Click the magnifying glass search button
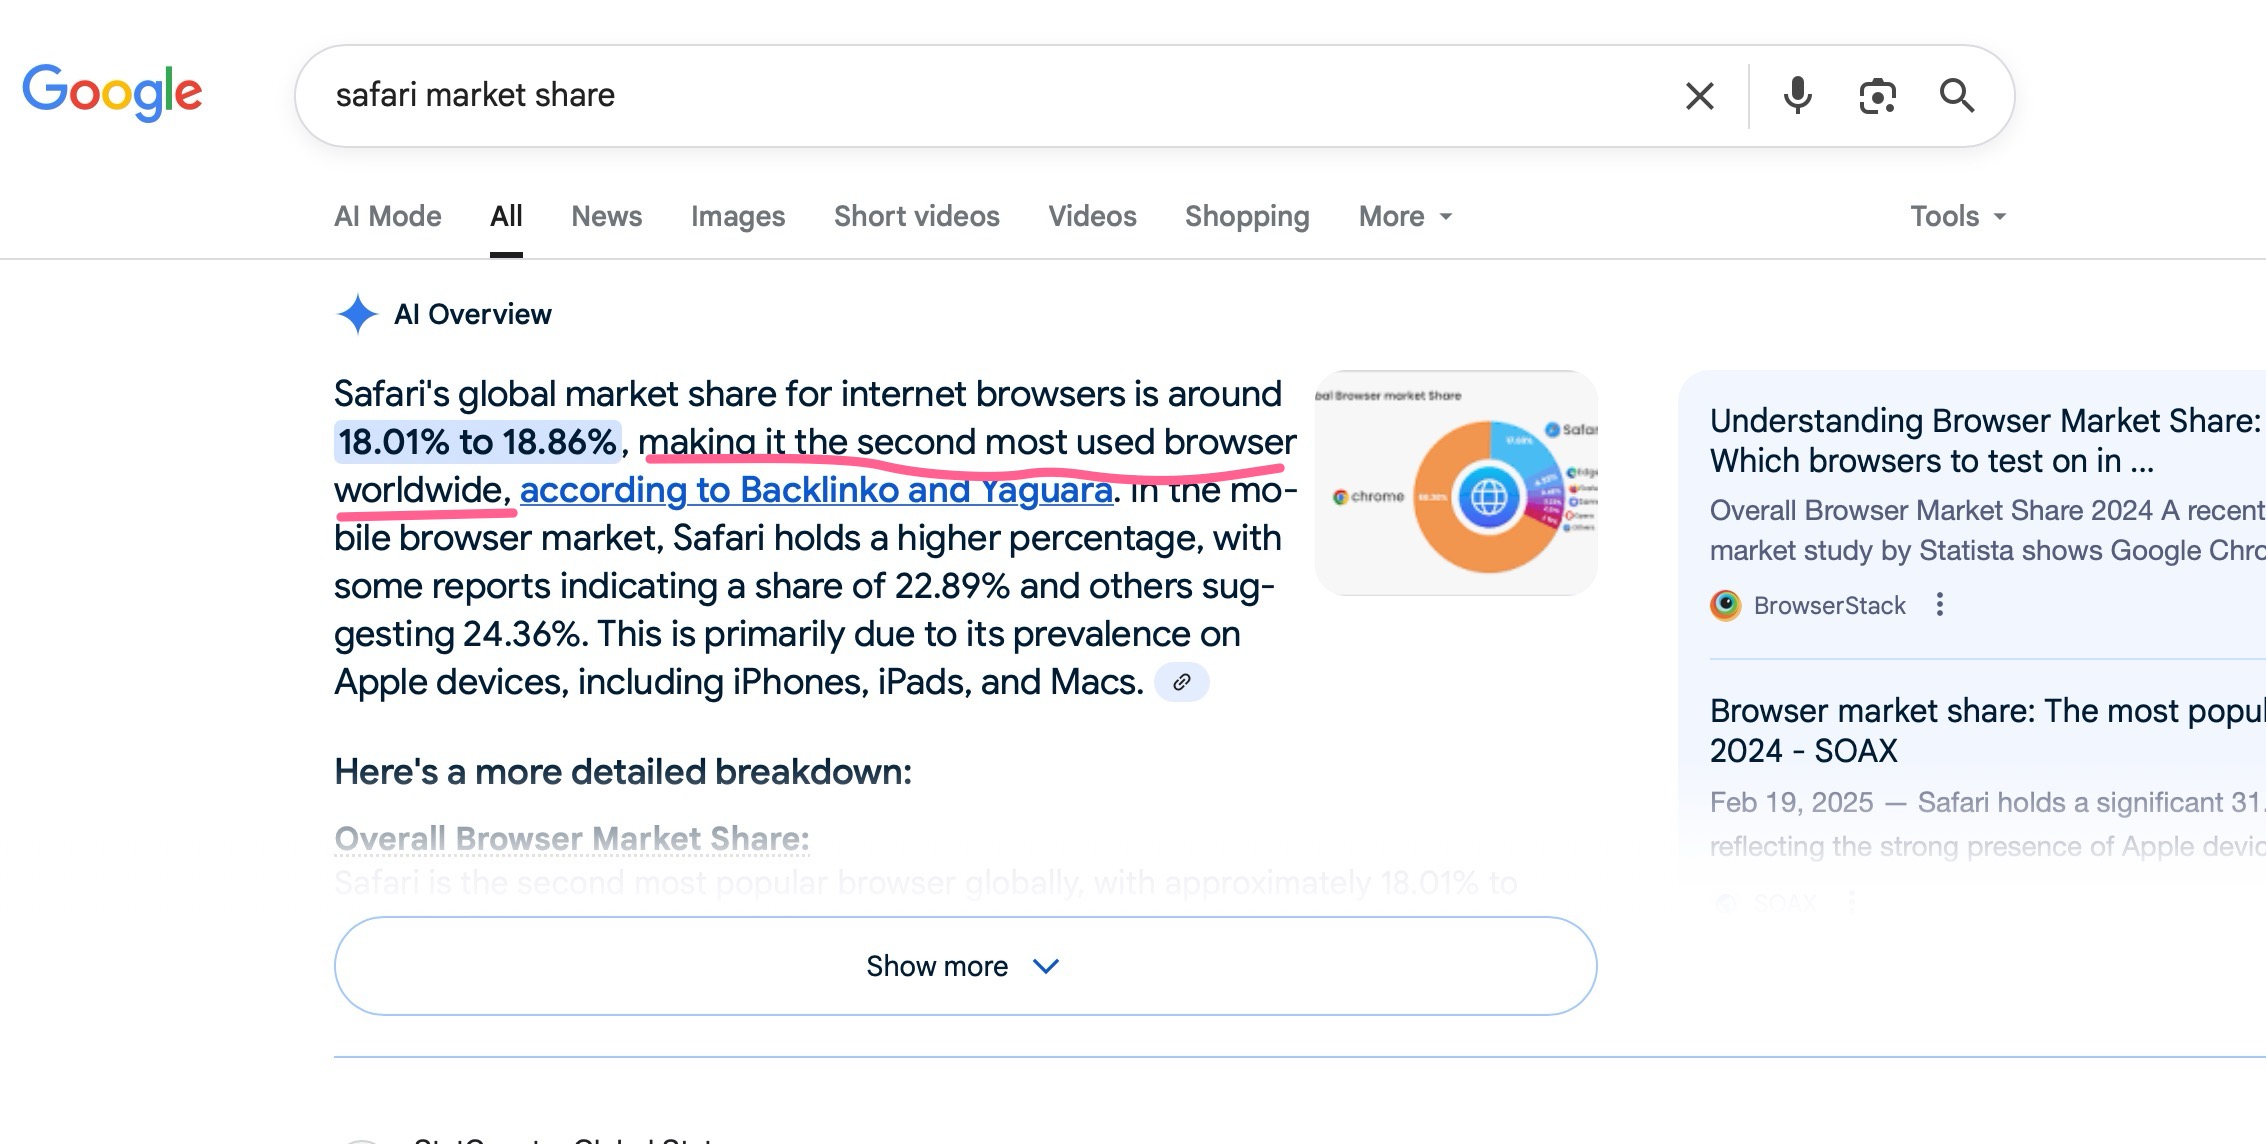This screenshot has width=2266, height=1144. (x=1956, y=96)
